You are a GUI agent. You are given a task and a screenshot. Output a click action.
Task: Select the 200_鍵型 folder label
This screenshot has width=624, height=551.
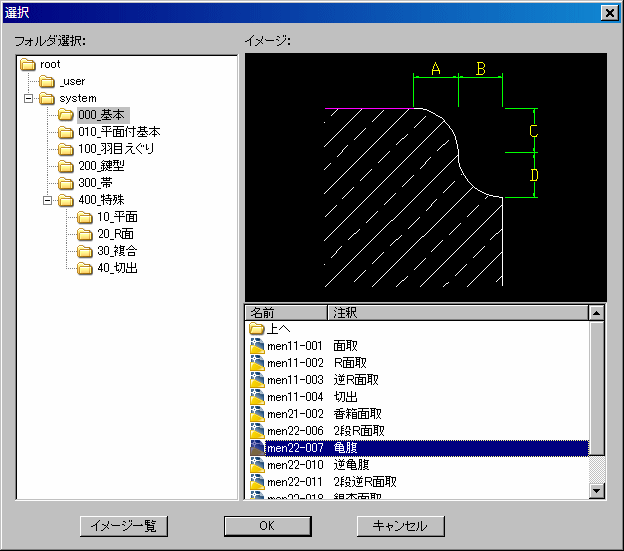[101, 166]
